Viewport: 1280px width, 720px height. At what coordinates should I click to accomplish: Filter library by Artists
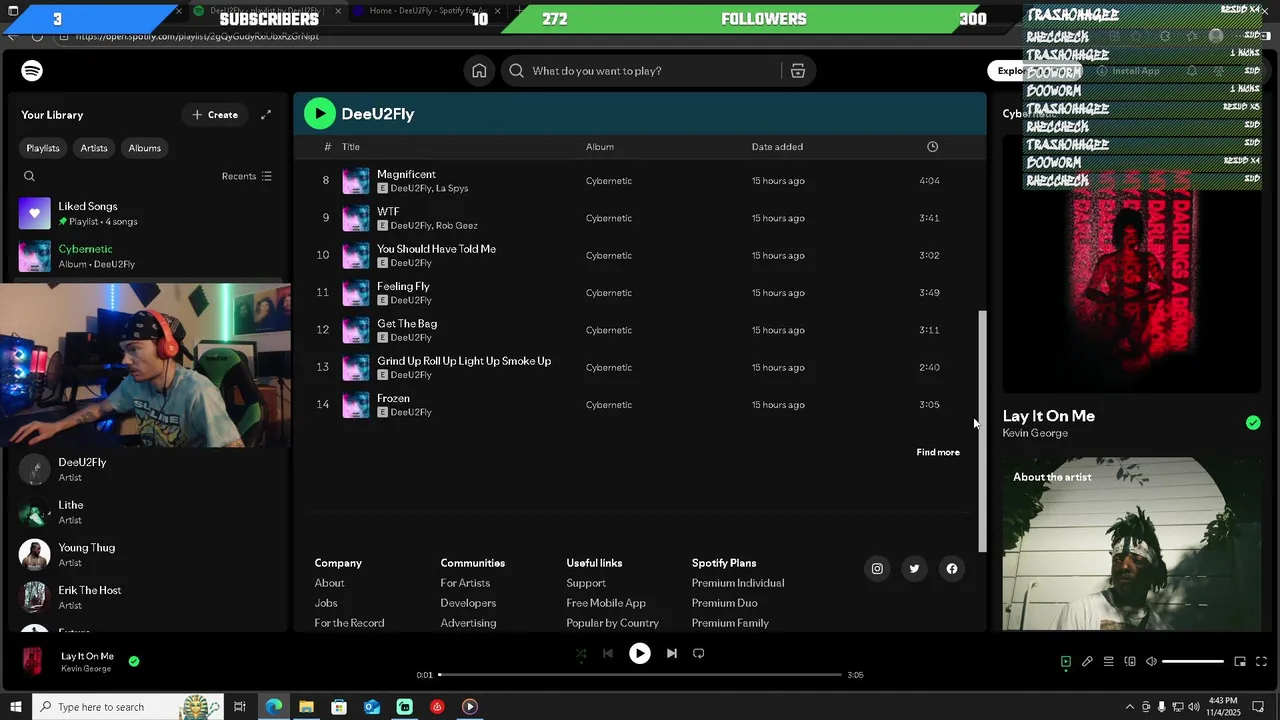tap(94, 148)
